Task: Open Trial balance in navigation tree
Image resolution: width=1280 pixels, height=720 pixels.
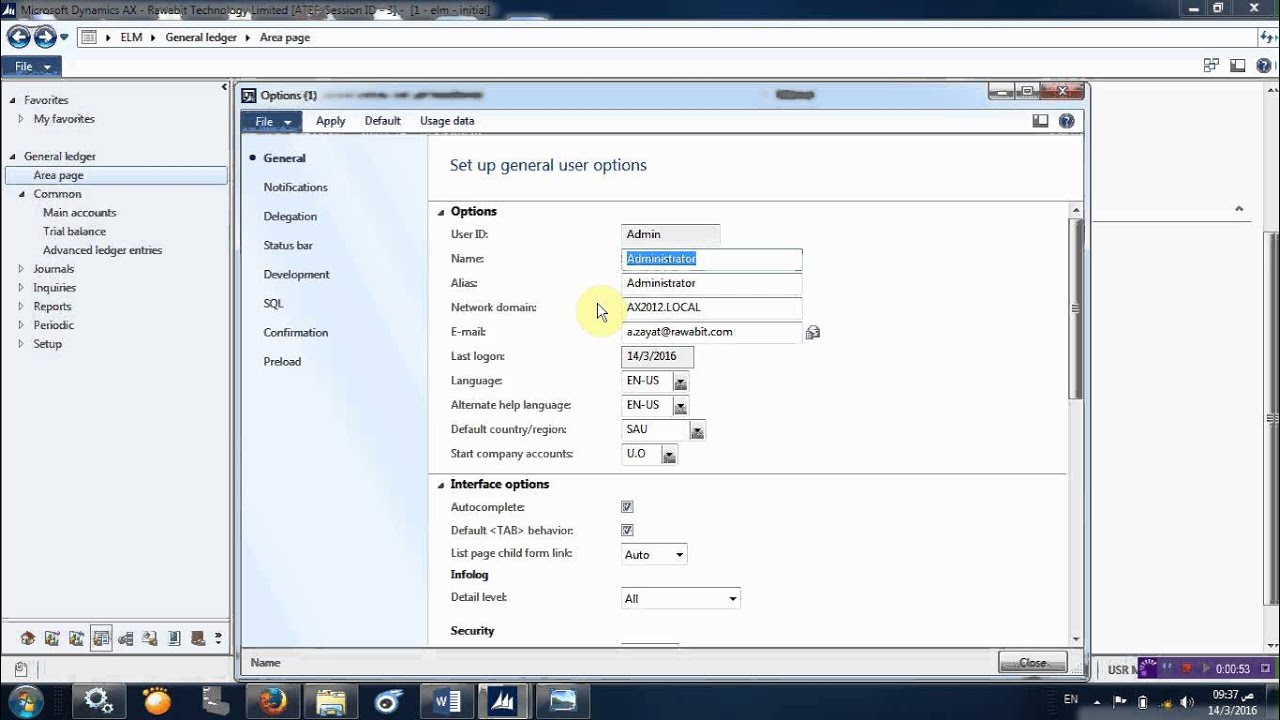Action: click(x=74, y=231)
